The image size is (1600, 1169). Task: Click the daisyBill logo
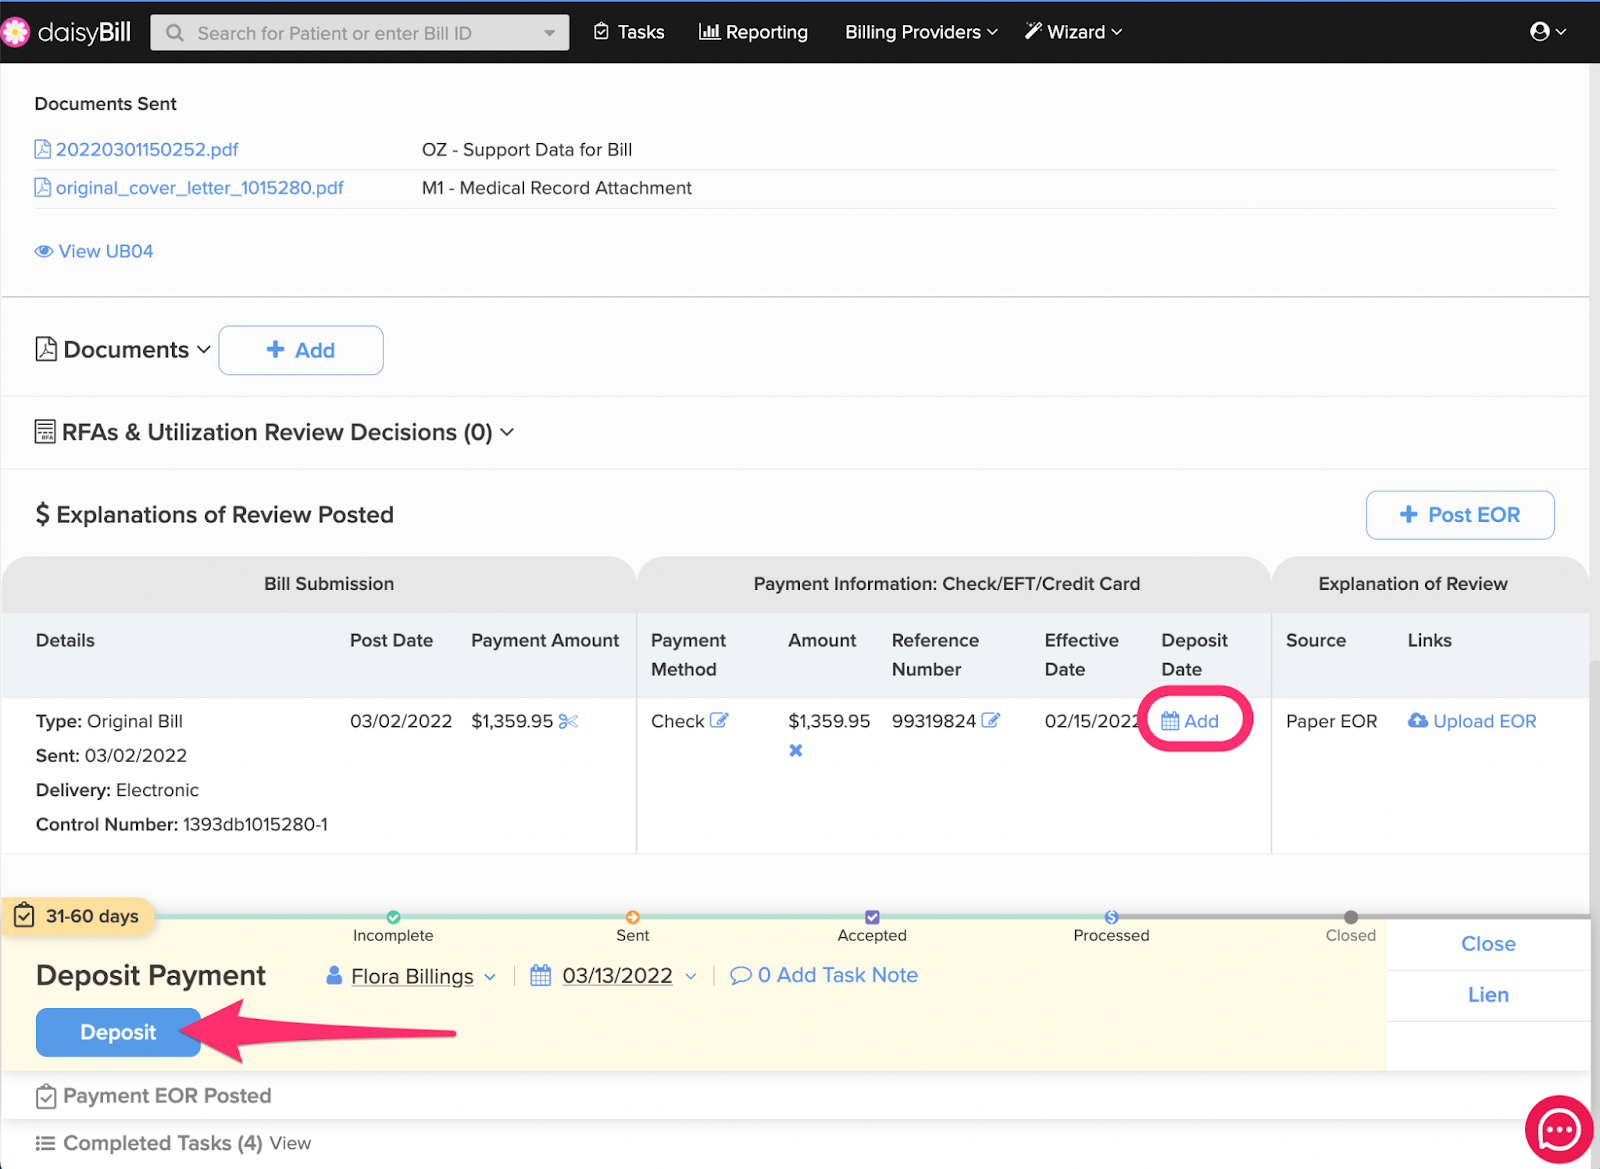67,32
